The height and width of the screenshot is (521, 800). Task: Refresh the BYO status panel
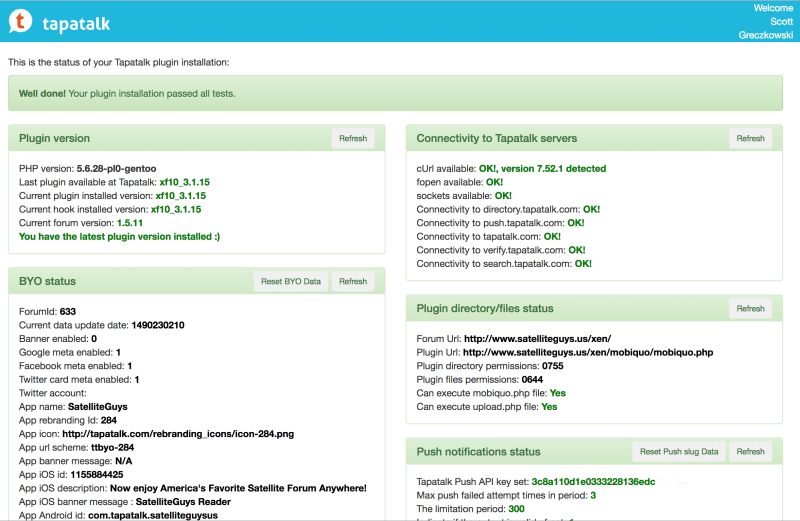click(353, 281)
